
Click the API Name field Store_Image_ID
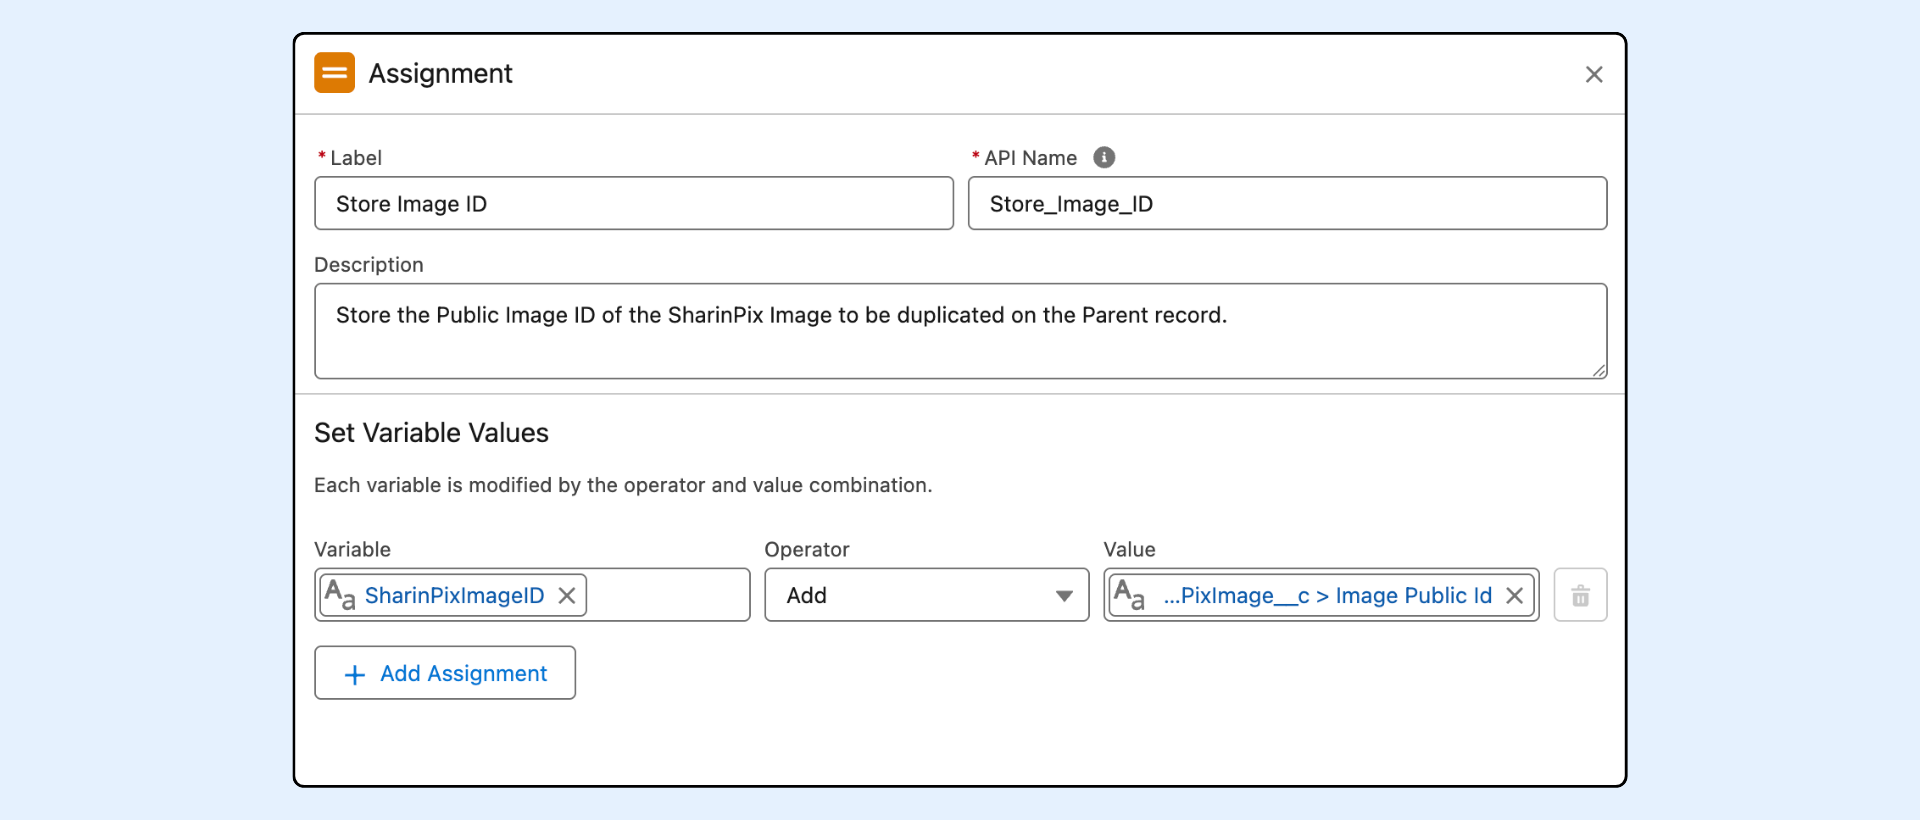pos(1287,204)
